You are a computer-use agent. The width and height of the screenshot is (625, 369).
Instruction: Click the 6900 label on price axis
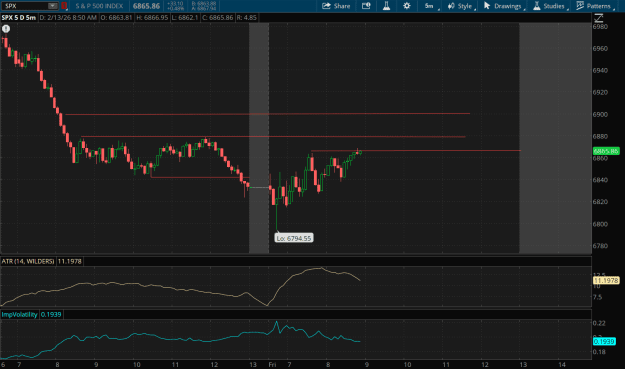pos(600,114)
